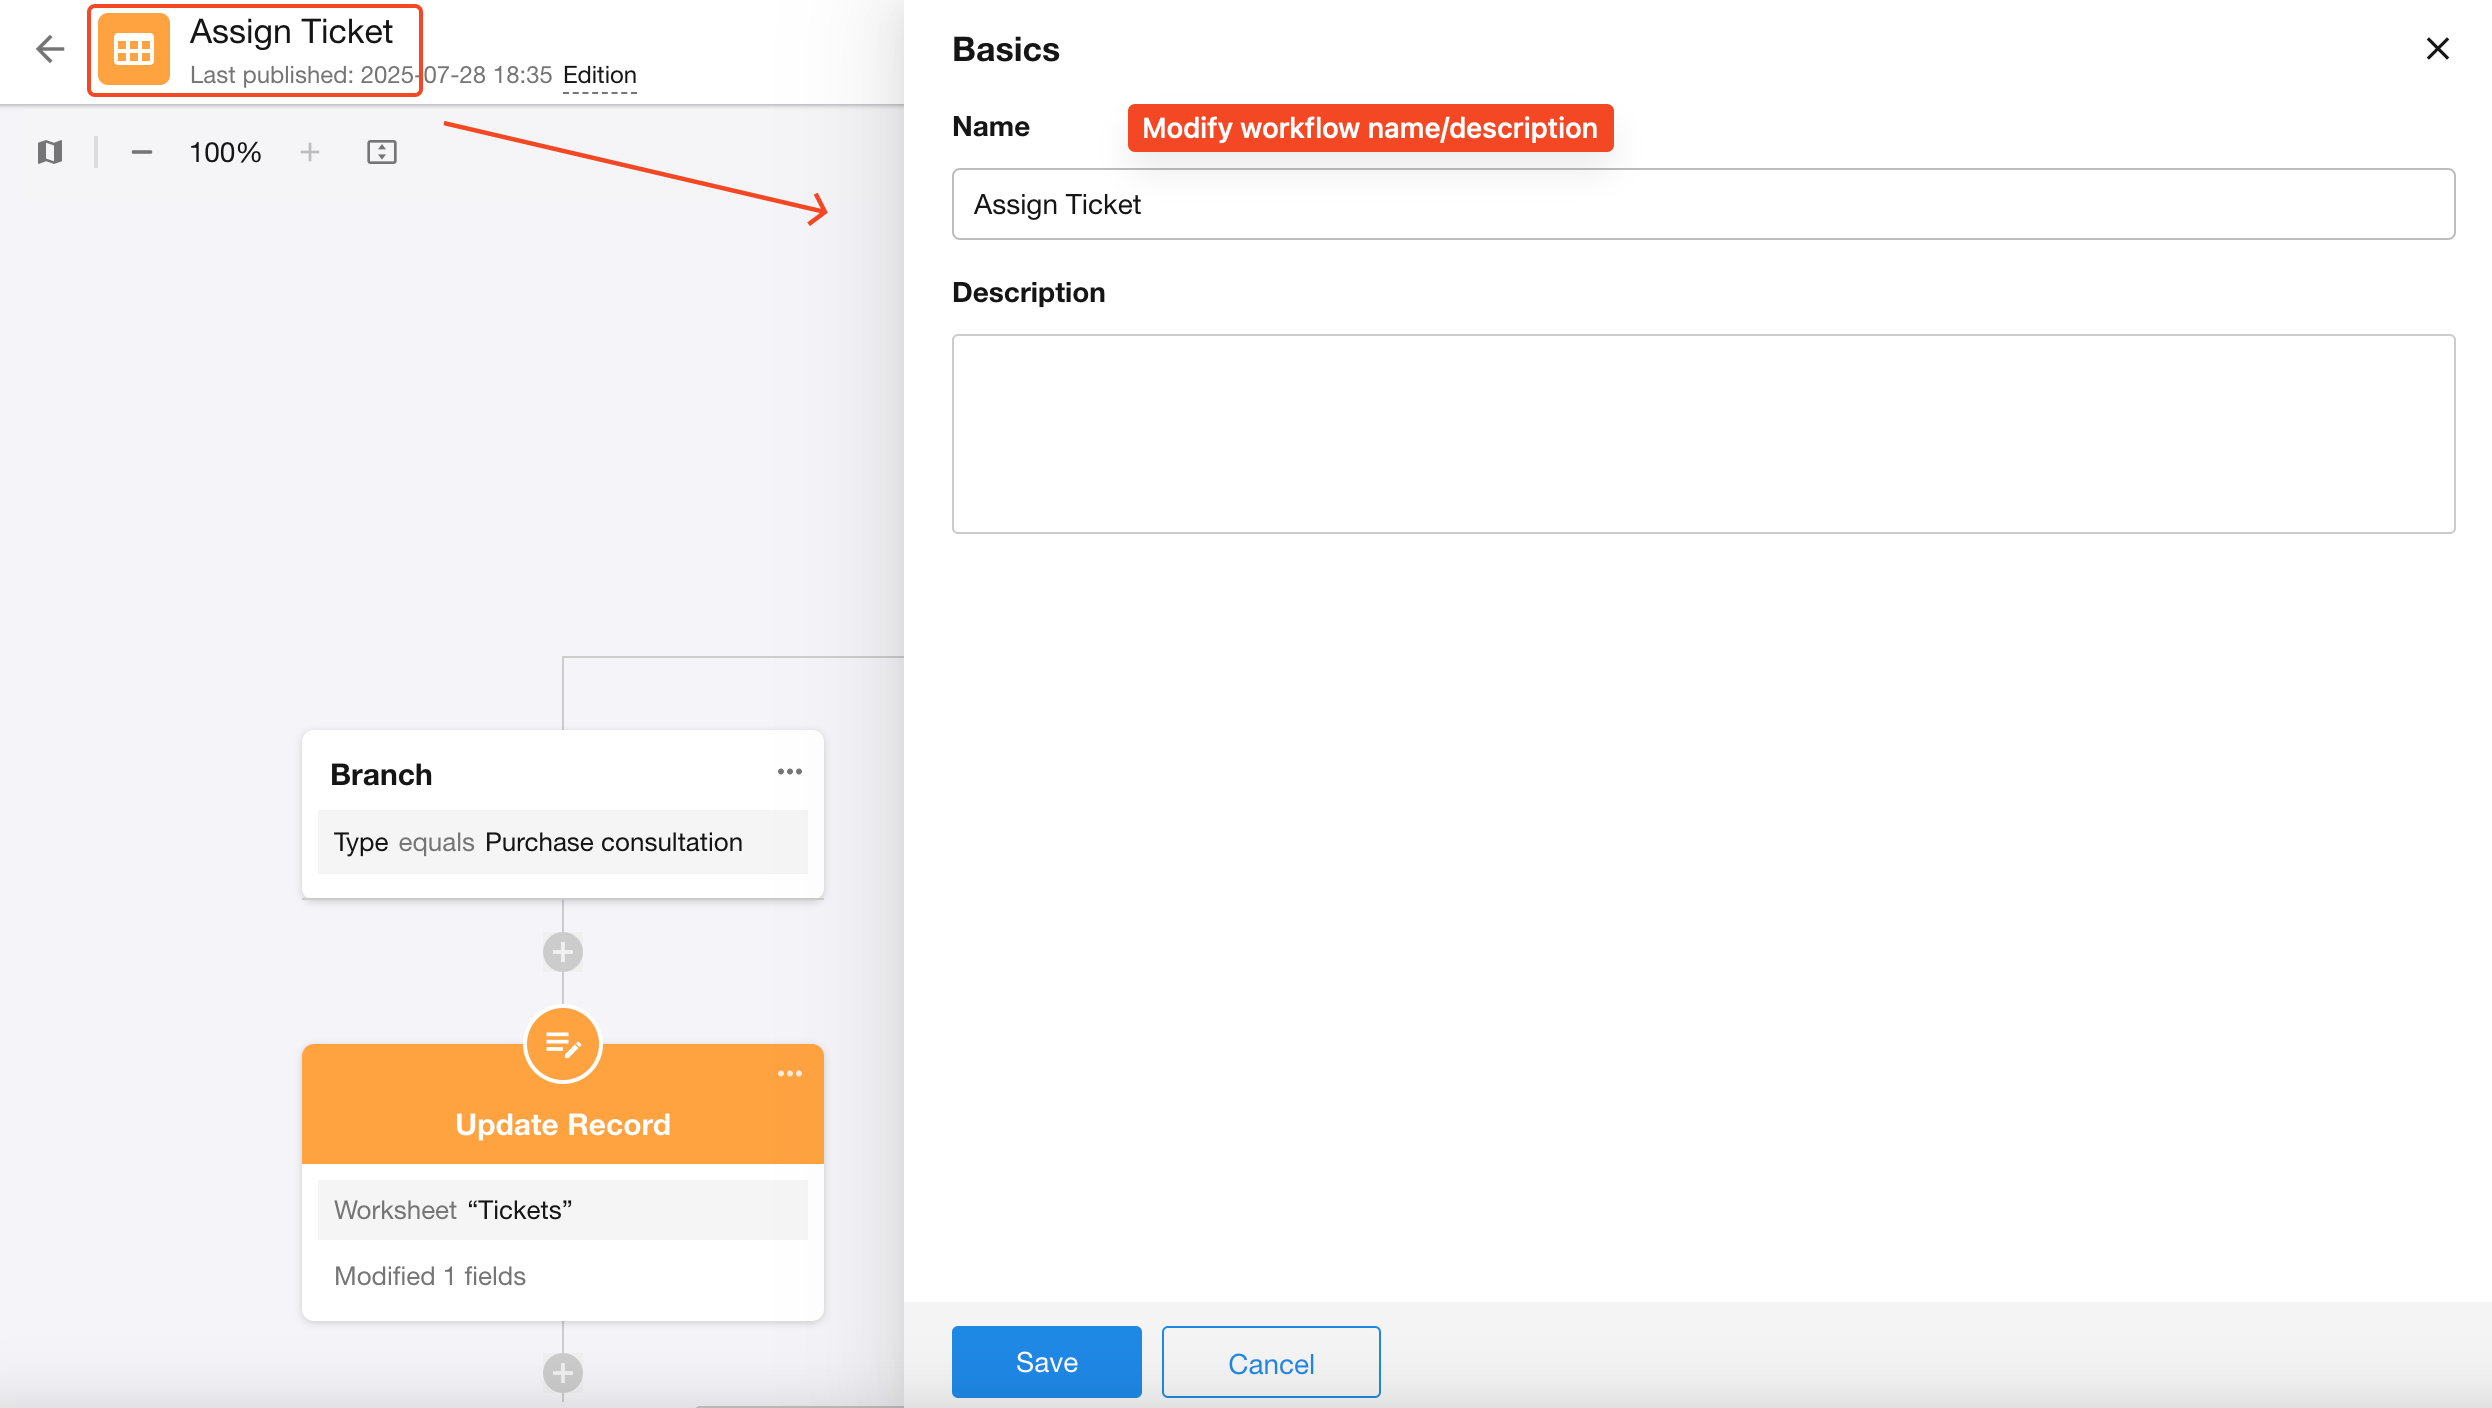Click the Assign Ticket workflow title

coord(291,32)
